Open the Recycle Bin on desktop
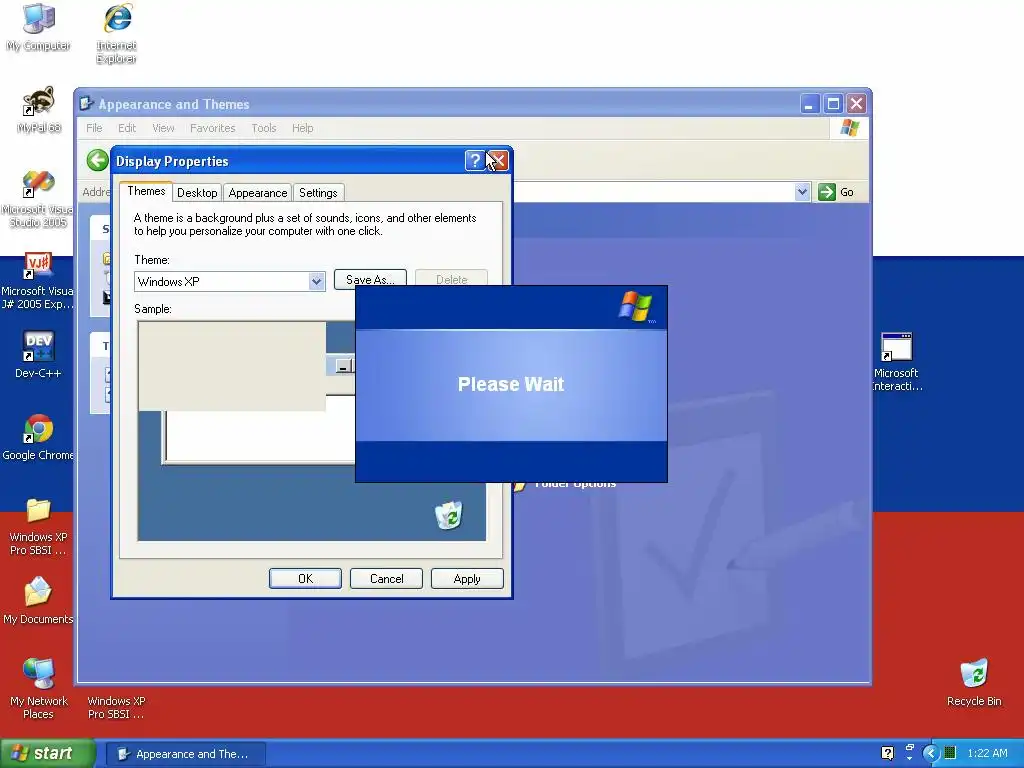1024x768 pixels. click(x=974, y=682)
